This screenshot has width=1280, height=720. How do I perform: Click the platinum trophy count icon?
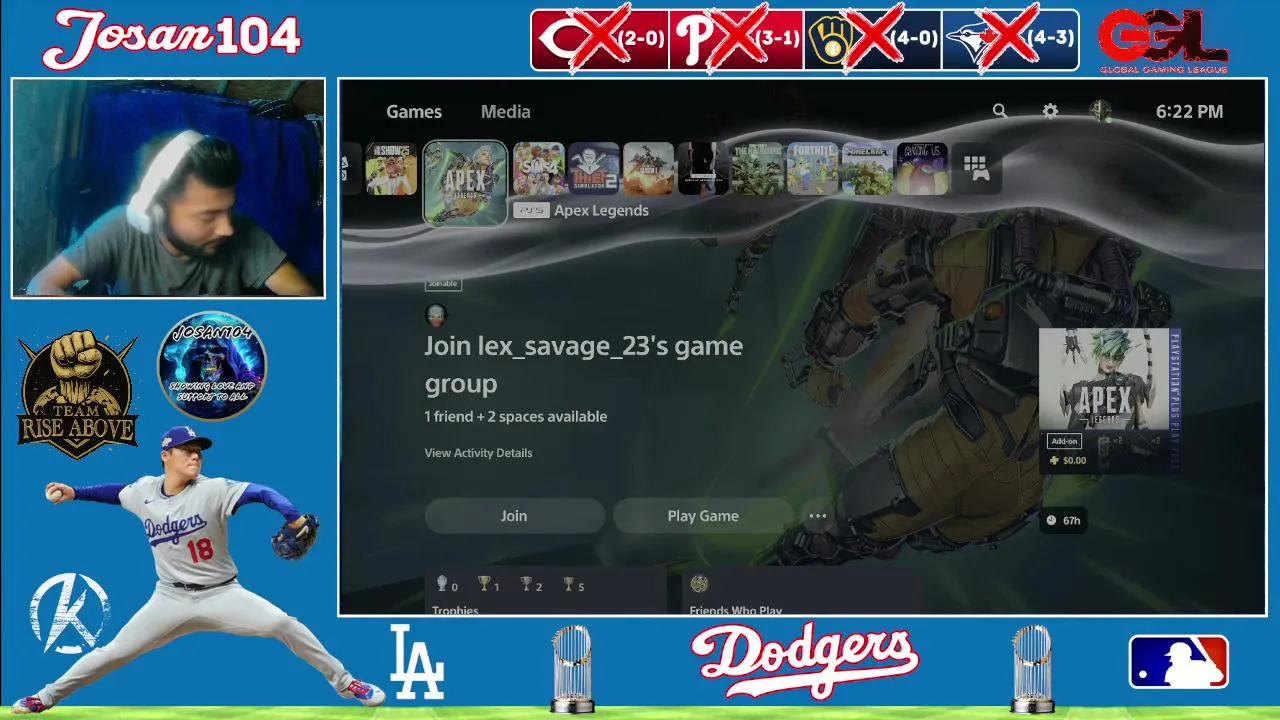coord(442,583)
